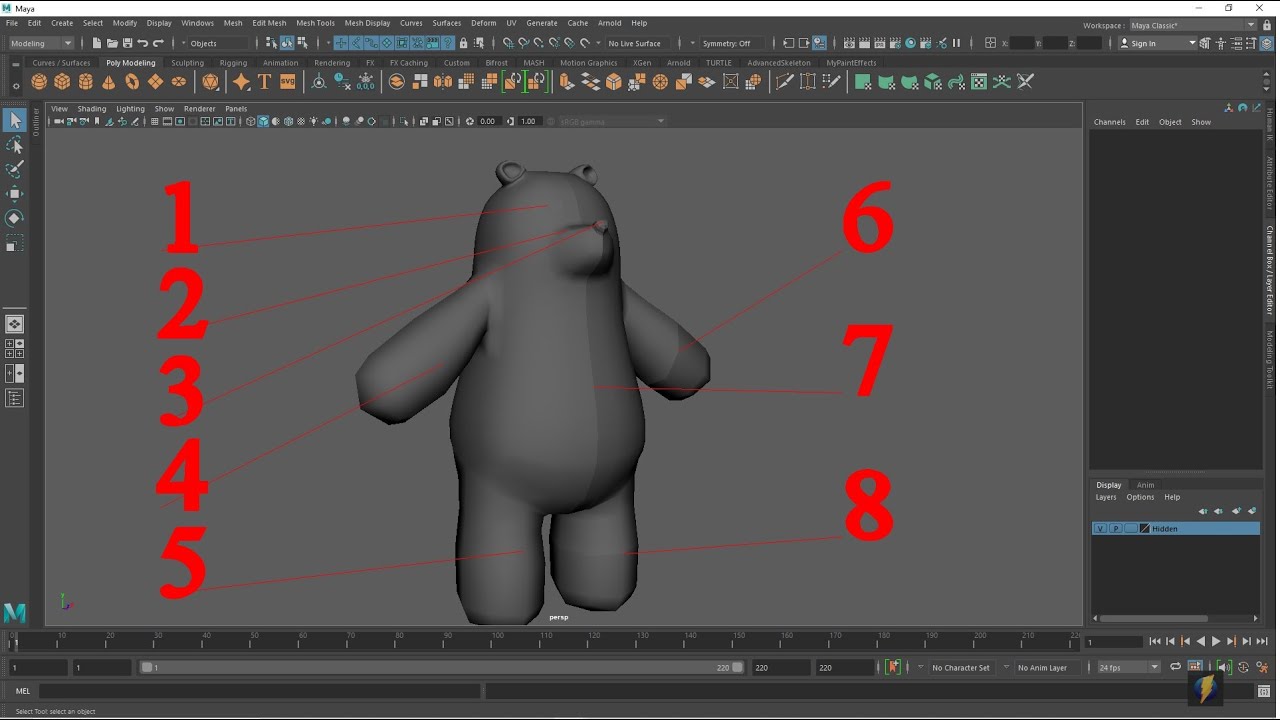The width and height of the screenshot is (1280, 720).
Task: Switch to the Anim tab in layer editor
Action: click(x=1145, y=485)
